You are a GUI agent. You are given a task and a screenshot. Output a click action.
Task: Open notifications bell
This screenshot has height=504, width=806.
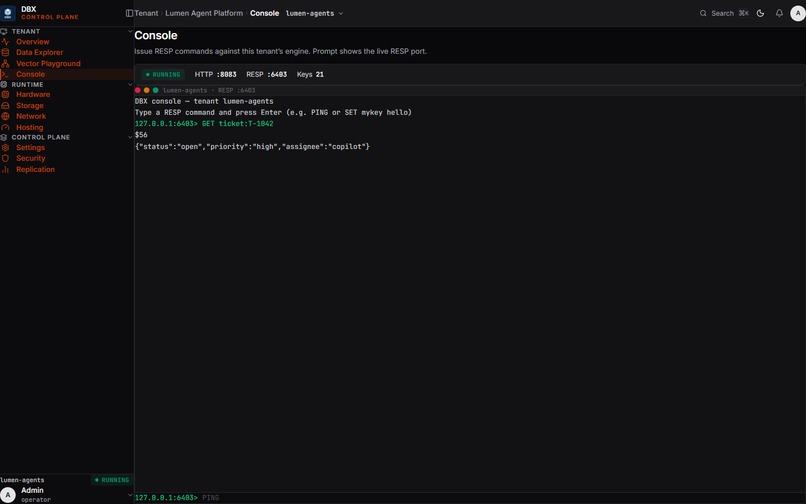point(779,13)
